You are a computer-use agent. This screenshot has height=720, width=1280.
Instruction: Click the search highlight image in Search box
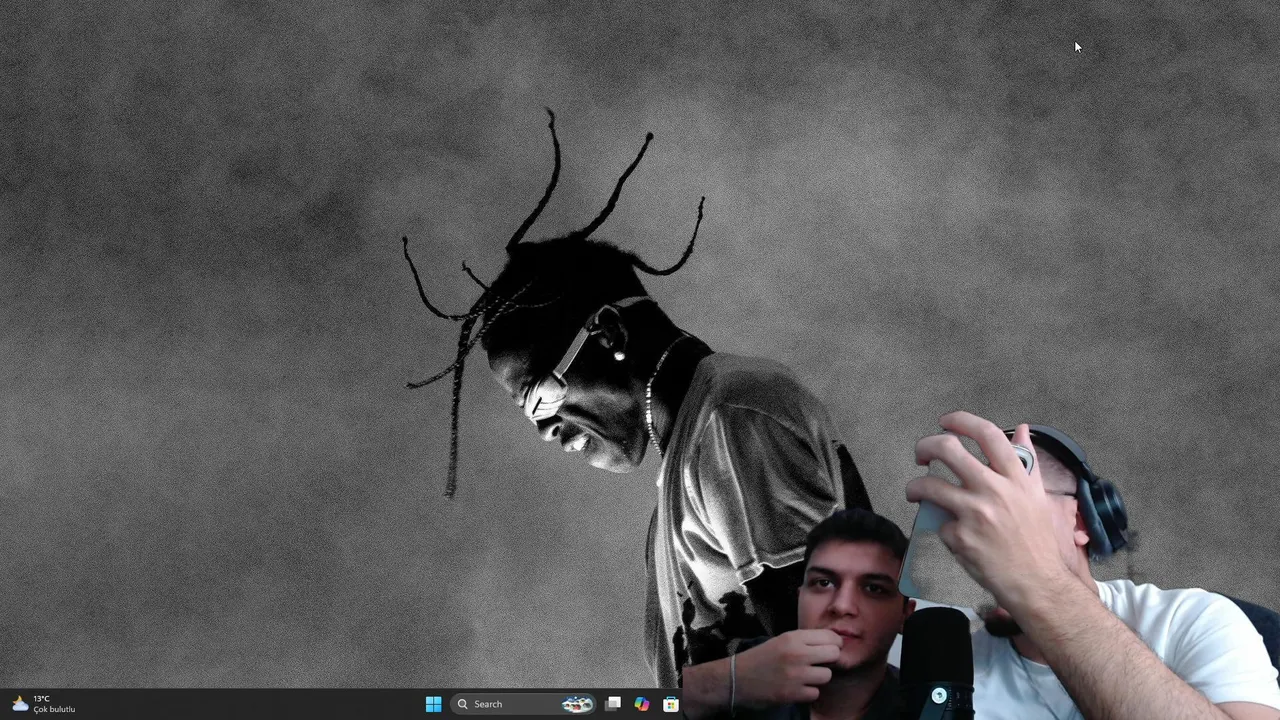[x=577, y=704]
